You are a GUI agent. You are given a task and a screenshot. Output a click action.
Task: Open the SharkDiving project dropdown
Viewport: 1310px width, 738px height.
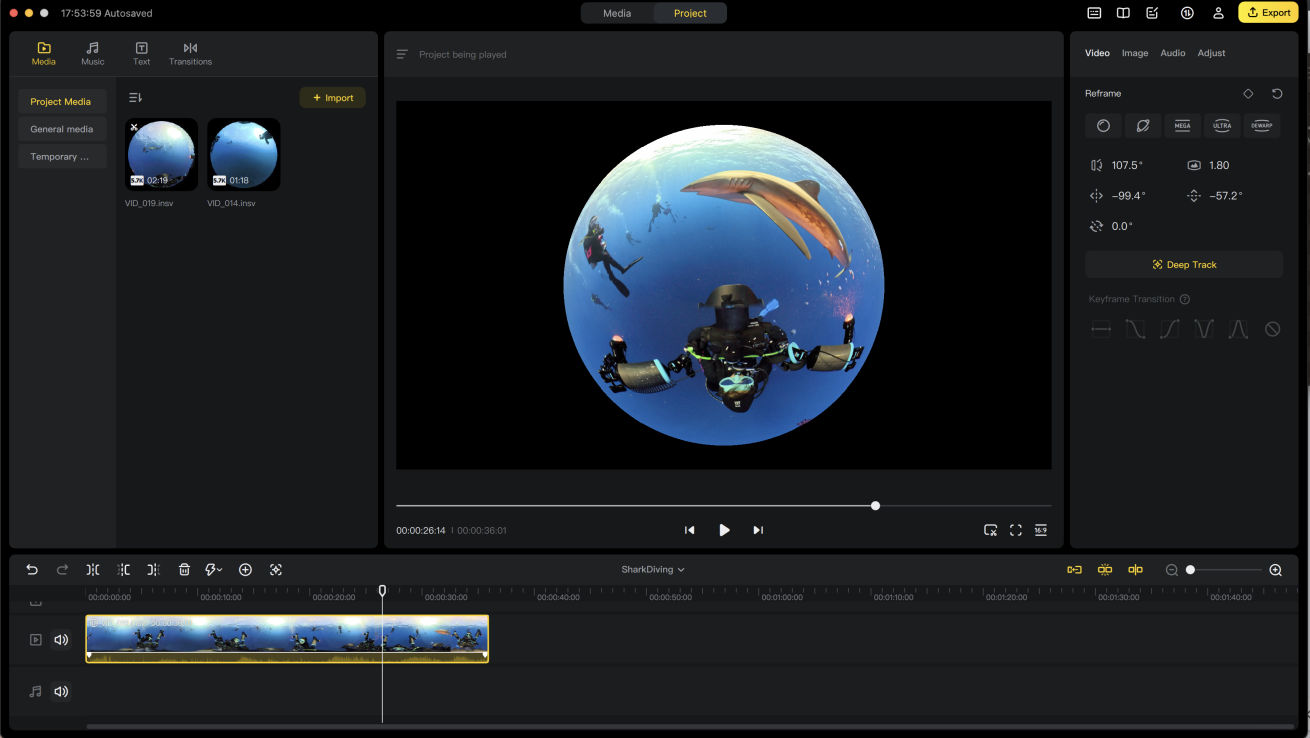[x=653, y=570]
